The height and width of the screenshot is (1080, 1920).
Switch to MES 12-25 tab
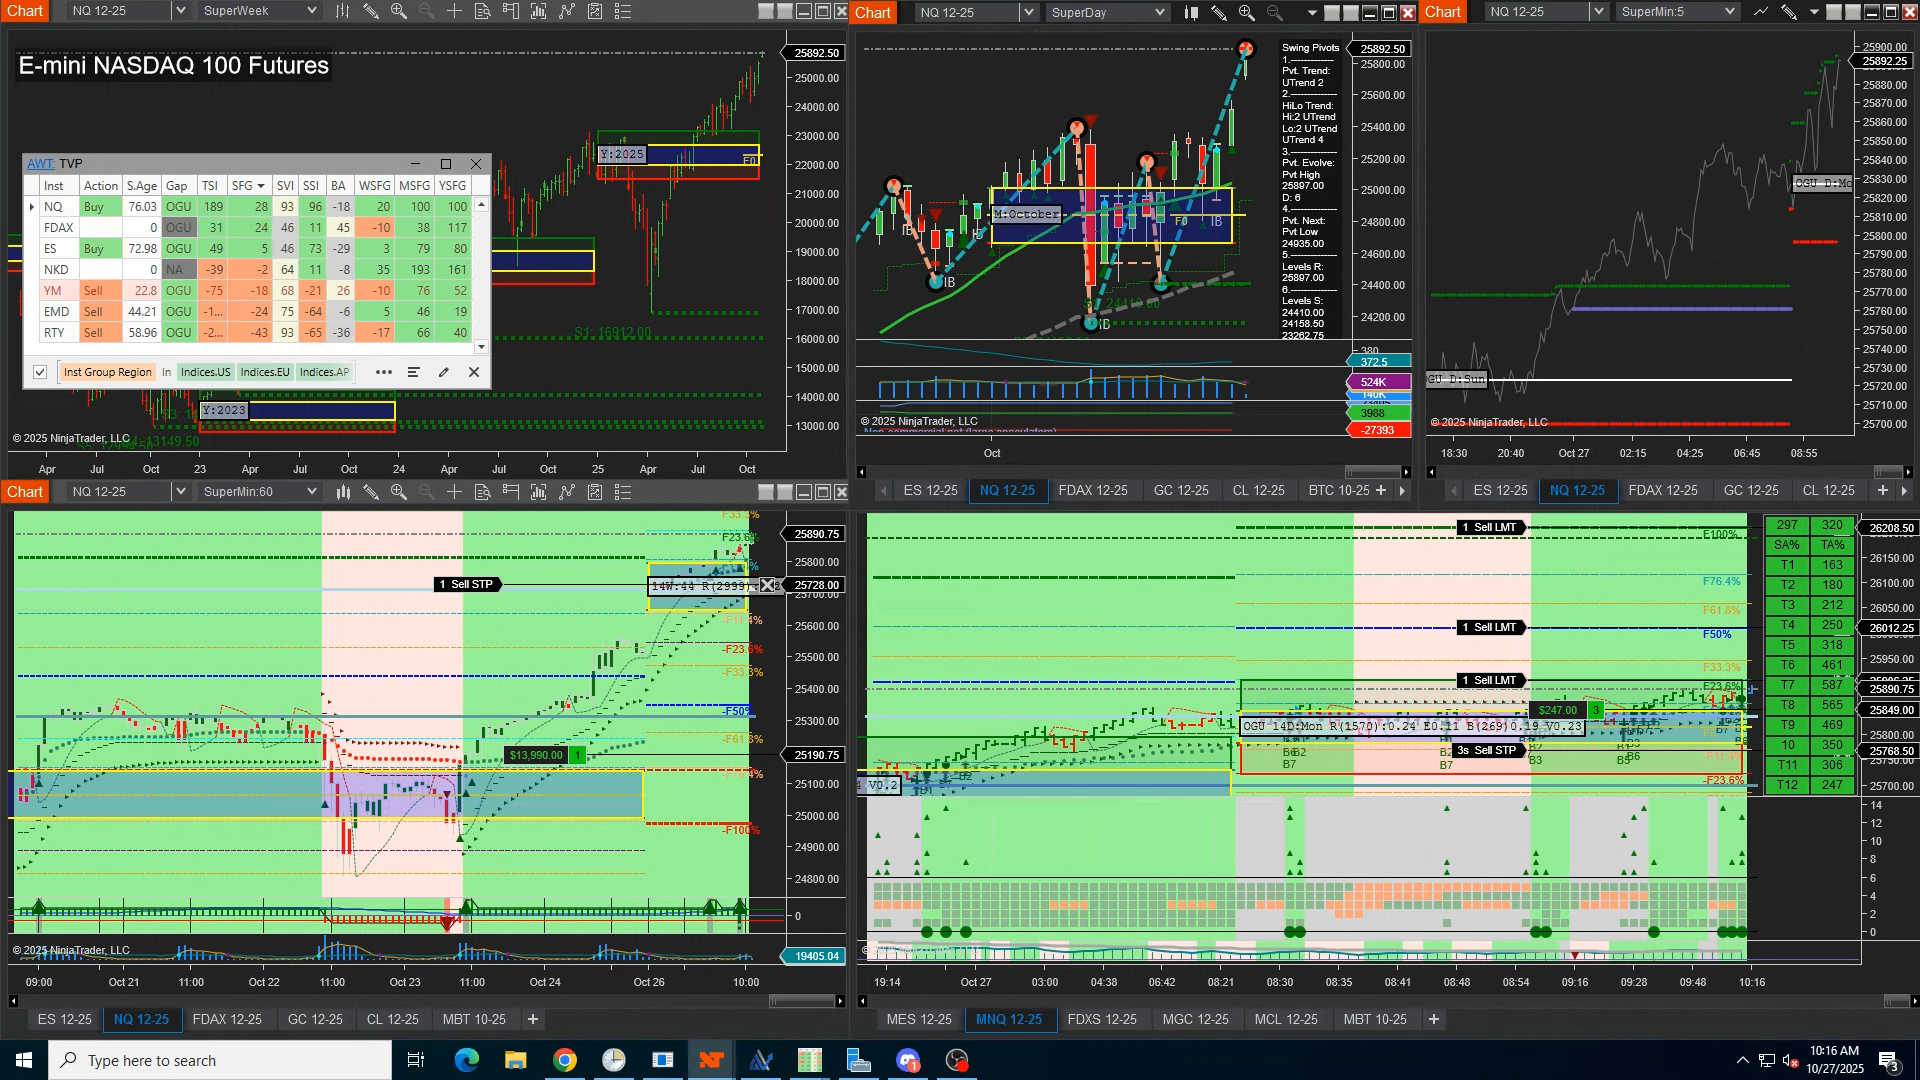[919, 1019]
